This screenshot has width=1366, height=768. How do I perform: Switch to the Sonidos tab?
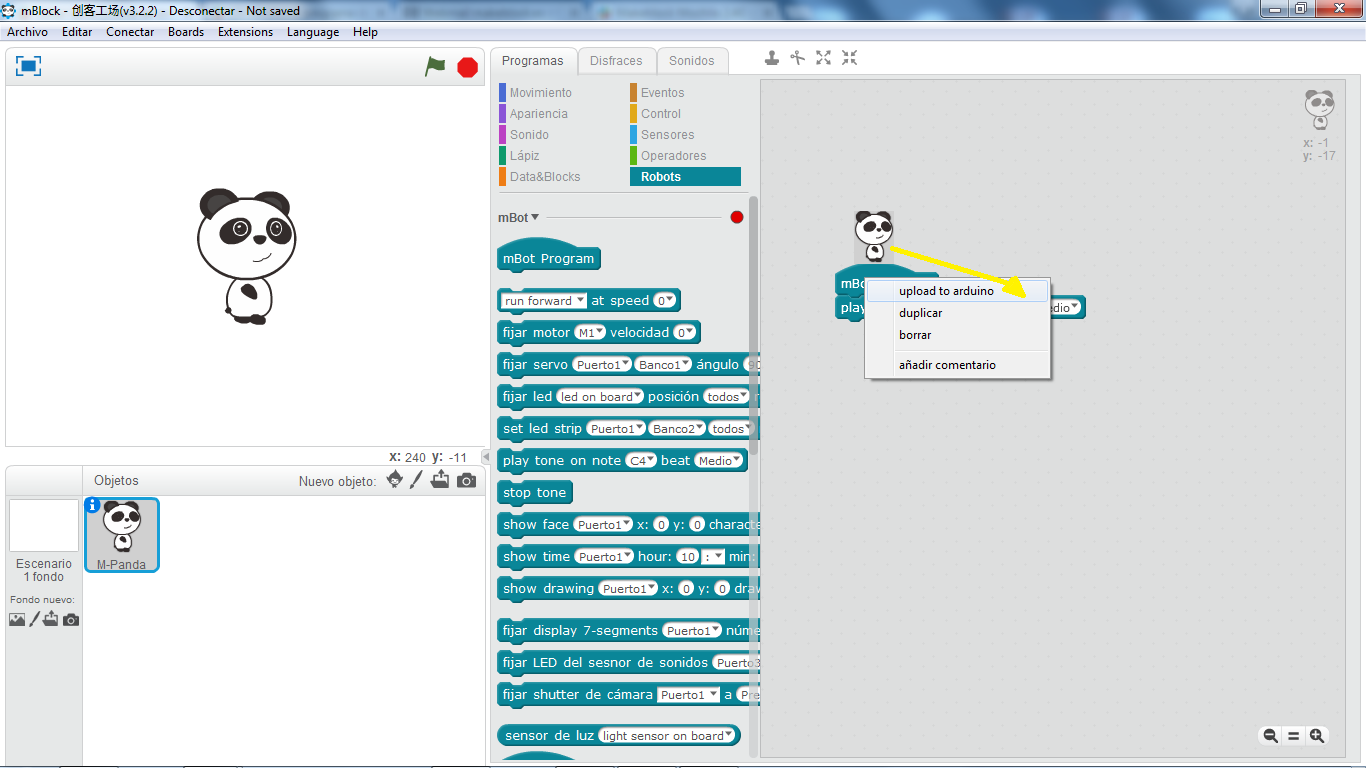click(x=692, y=61)
